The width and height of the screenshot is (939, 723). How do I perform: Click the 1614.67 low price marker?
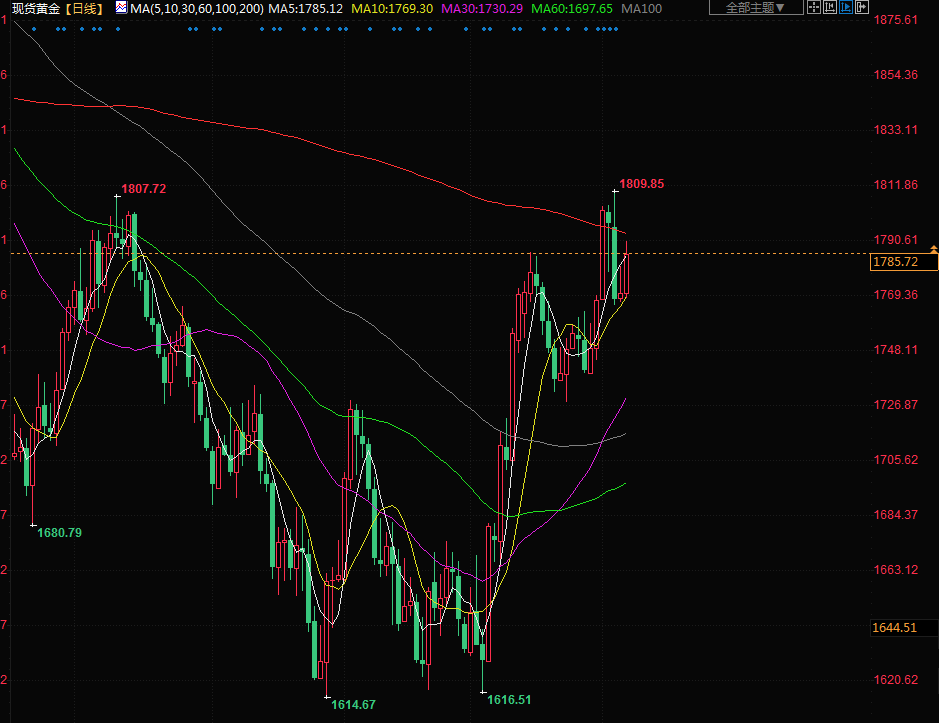click(353, 705)
